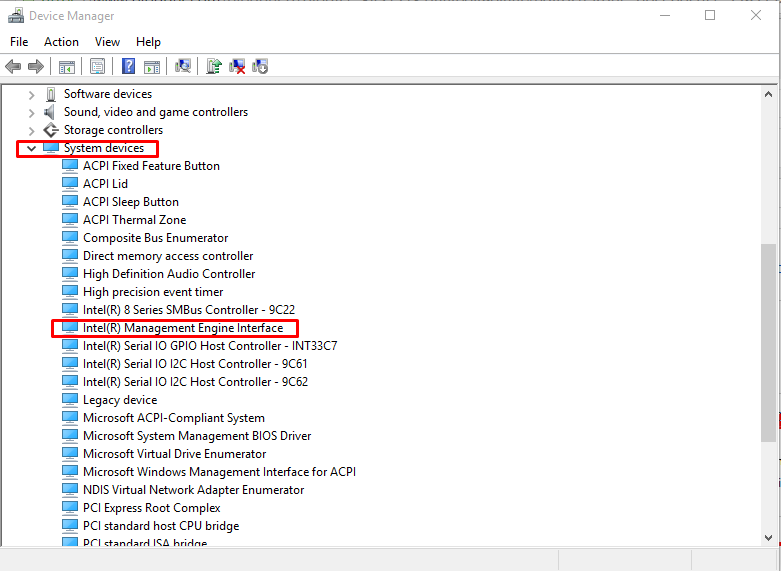
Task: Select Storage controllers category label
Action: tap(113, 130)
